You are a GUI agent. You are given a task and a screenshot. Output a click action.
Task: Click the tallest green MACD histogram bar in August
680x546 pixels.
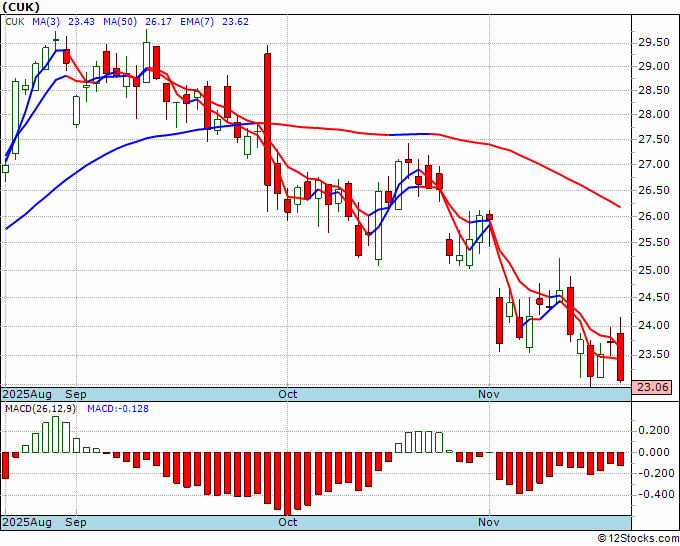(x=56, y=435)
